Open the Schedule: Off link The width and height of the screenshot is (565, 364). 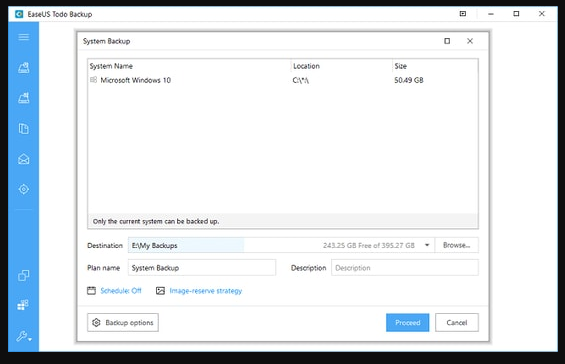point(121,290)
